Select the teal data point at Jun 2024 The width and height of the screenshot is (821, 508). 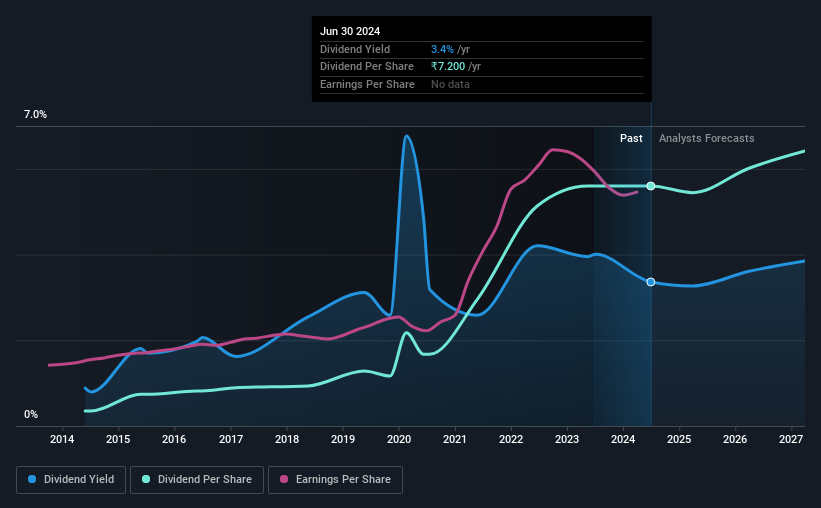pos(651,186)
